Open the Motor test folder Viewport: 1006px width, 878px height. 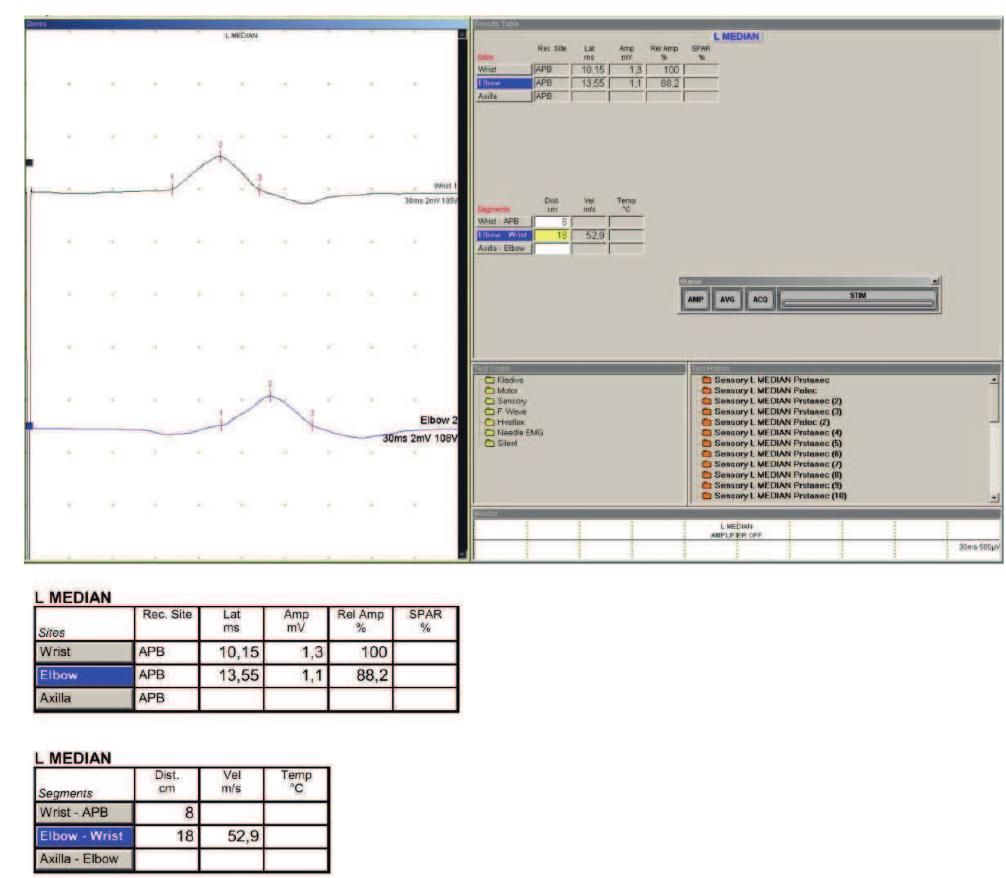pyautogui.click(x=508, y=391)
